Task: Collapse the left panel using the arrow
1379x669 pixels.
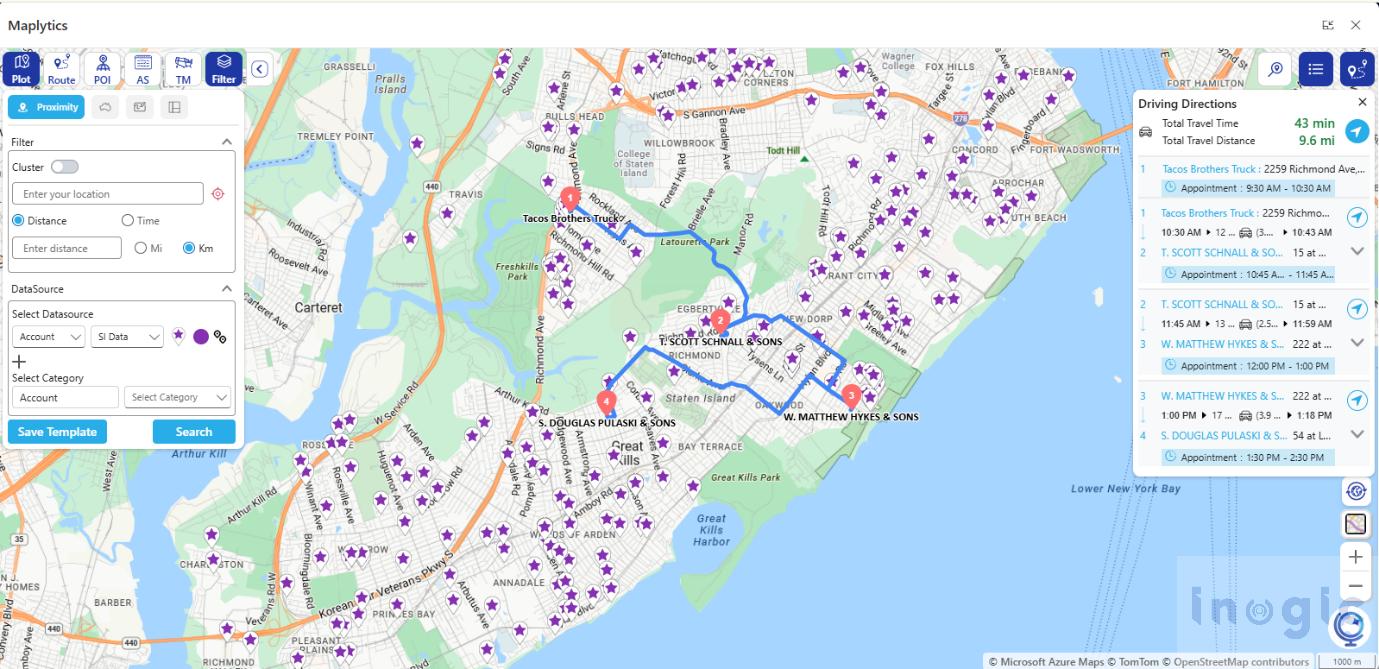Action: tap(259, 69)
